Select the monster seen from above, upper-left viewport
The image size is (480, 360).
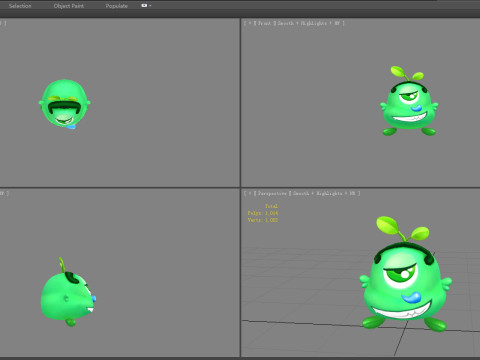point(64,104)
